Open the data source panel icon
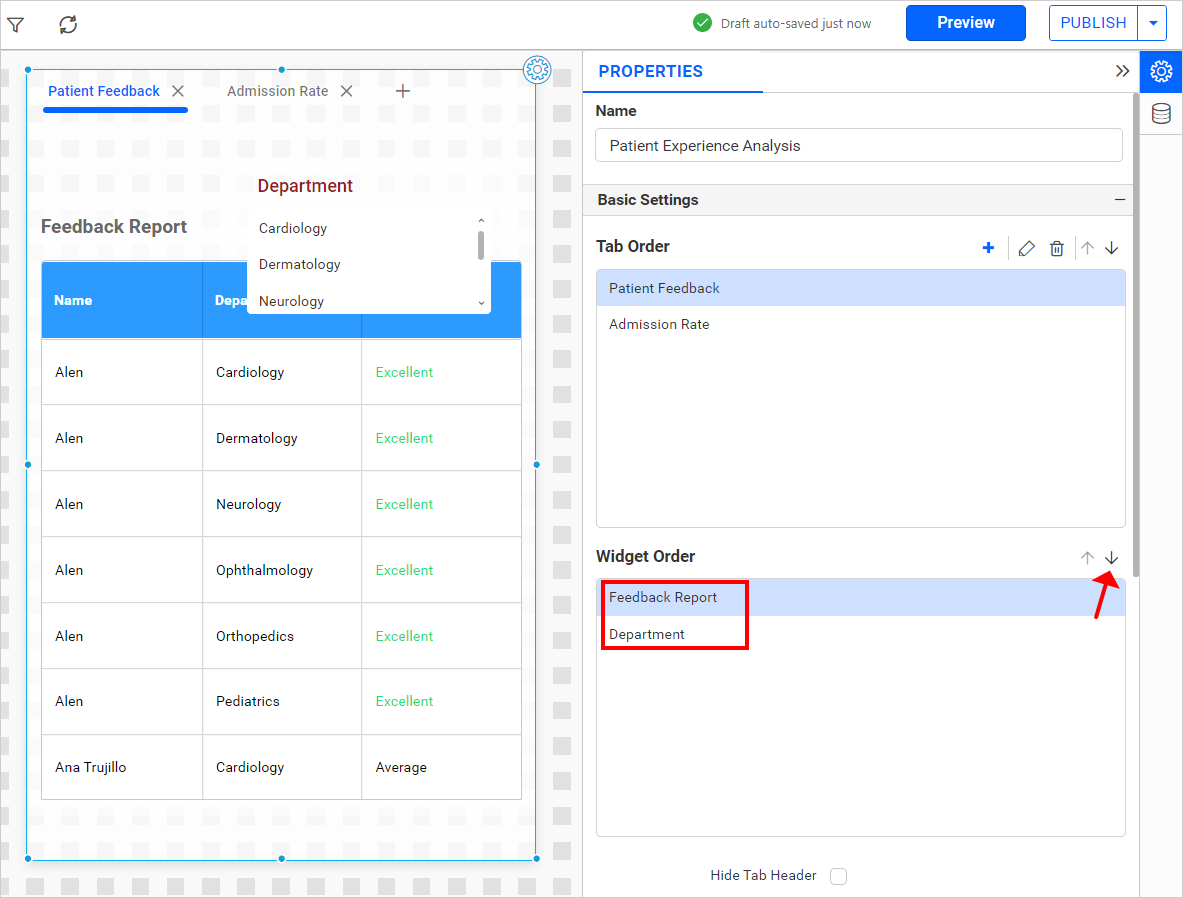Viewport: 1183px width, 898px height. (1161, 114)
